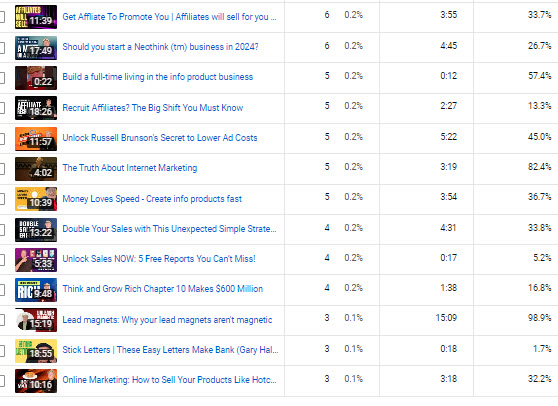Viewport: 558px width, 406px height.
Task: Open 'Should you start a Neothink business' link
Action: (160, 47)
